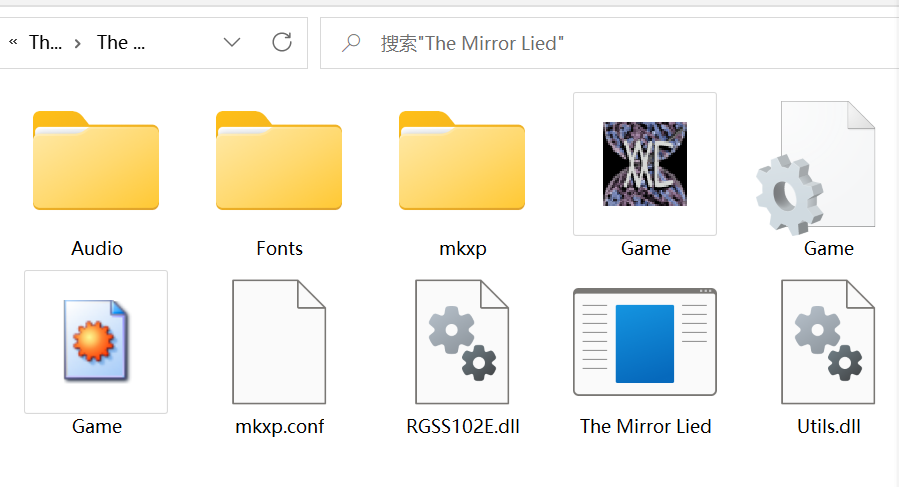Go to the 'Th...' parent breadcrumb
Screen dimensions: 899x487
pos(45,42)
